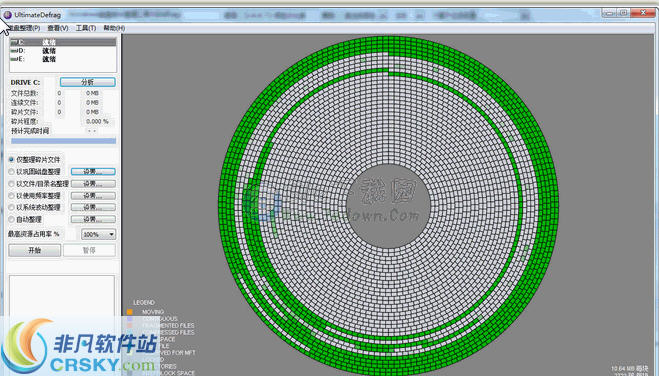Image resolution: width=659 pixels, height=376 pixels.
Task: Open the 查看(V) menu
Action: tap(58, 28)
